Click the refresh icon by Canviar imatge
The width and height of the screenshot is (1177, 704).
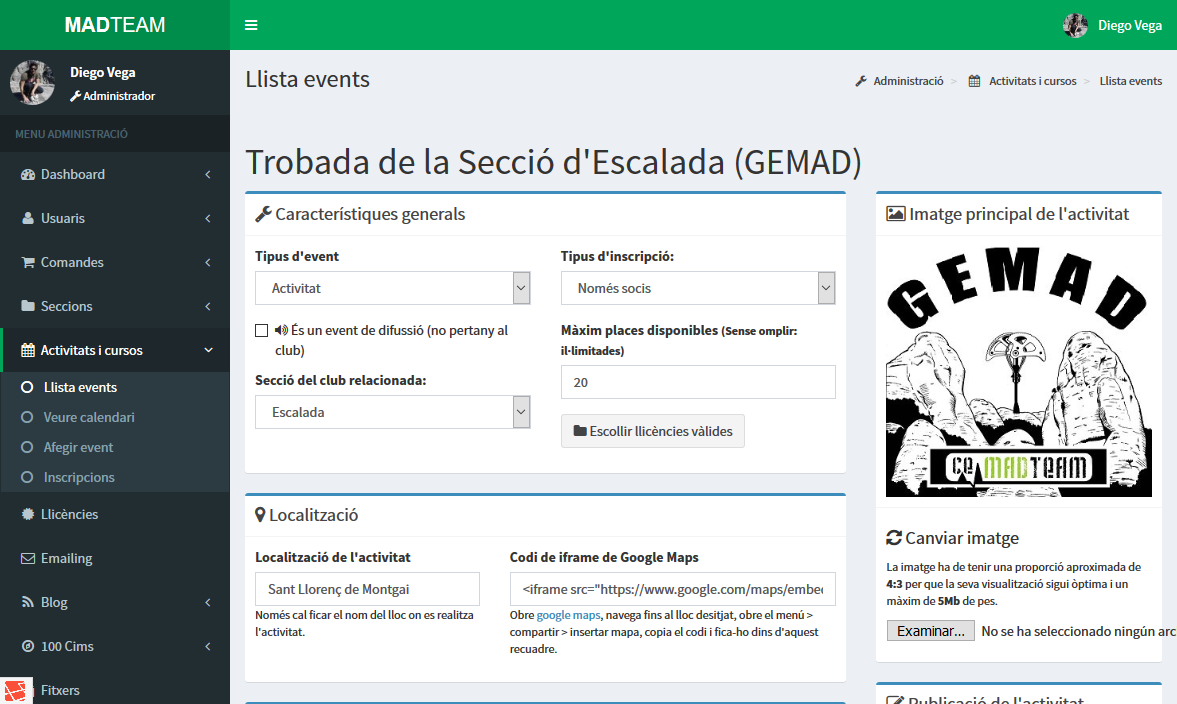tap(894, 537)
